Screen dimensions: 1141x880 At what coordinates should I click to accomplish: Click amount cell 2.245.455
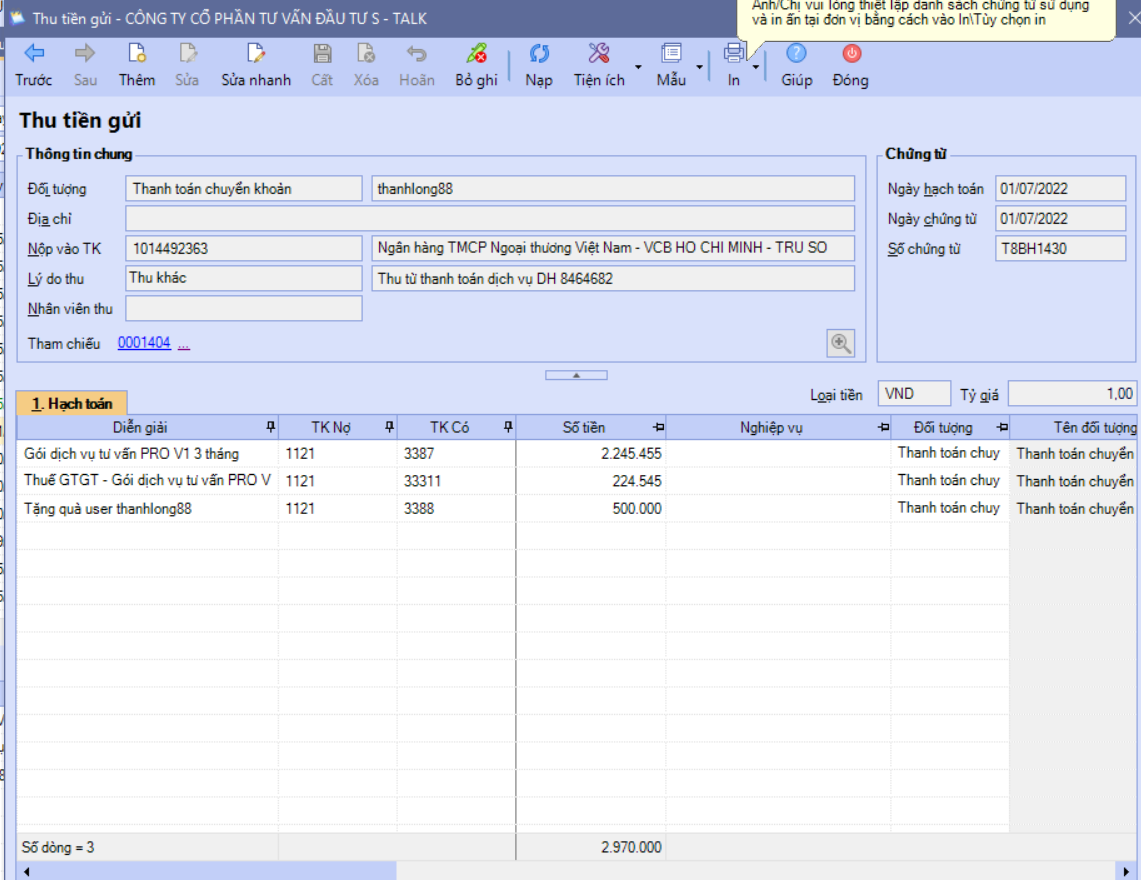point(590,453)
